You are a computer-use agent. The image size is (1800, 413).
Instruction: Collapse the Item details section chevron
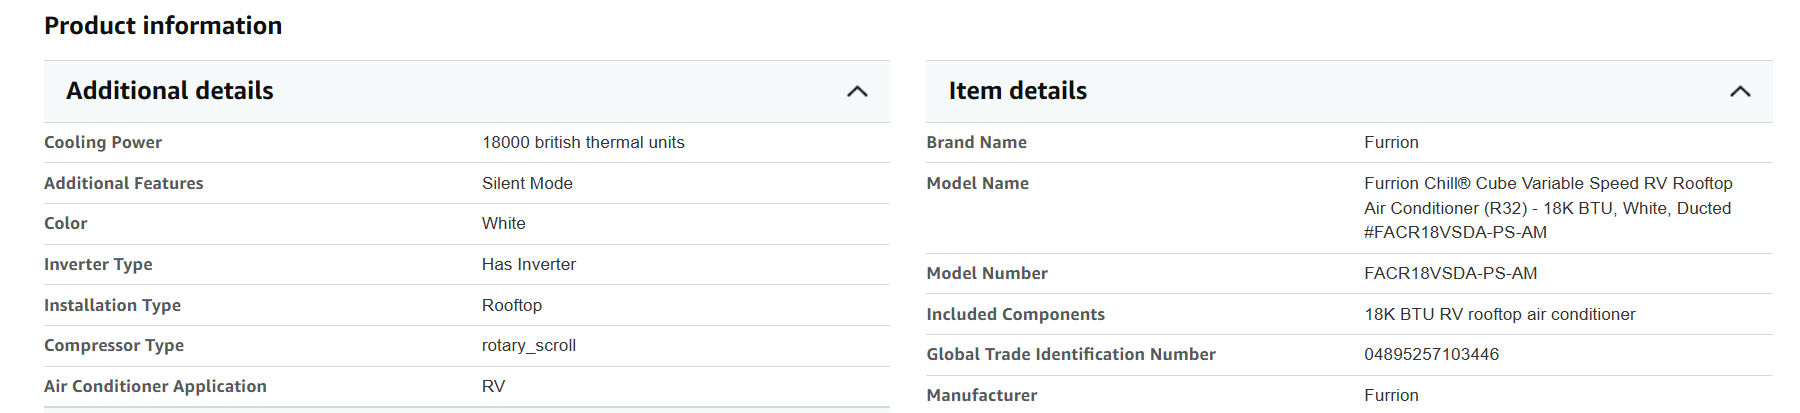(x=1740, y=91)
